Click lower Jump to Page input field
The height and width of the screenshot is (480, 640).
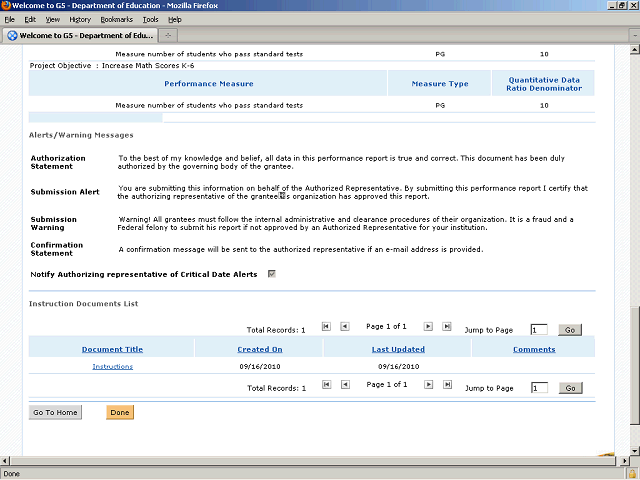coord(539,388)
